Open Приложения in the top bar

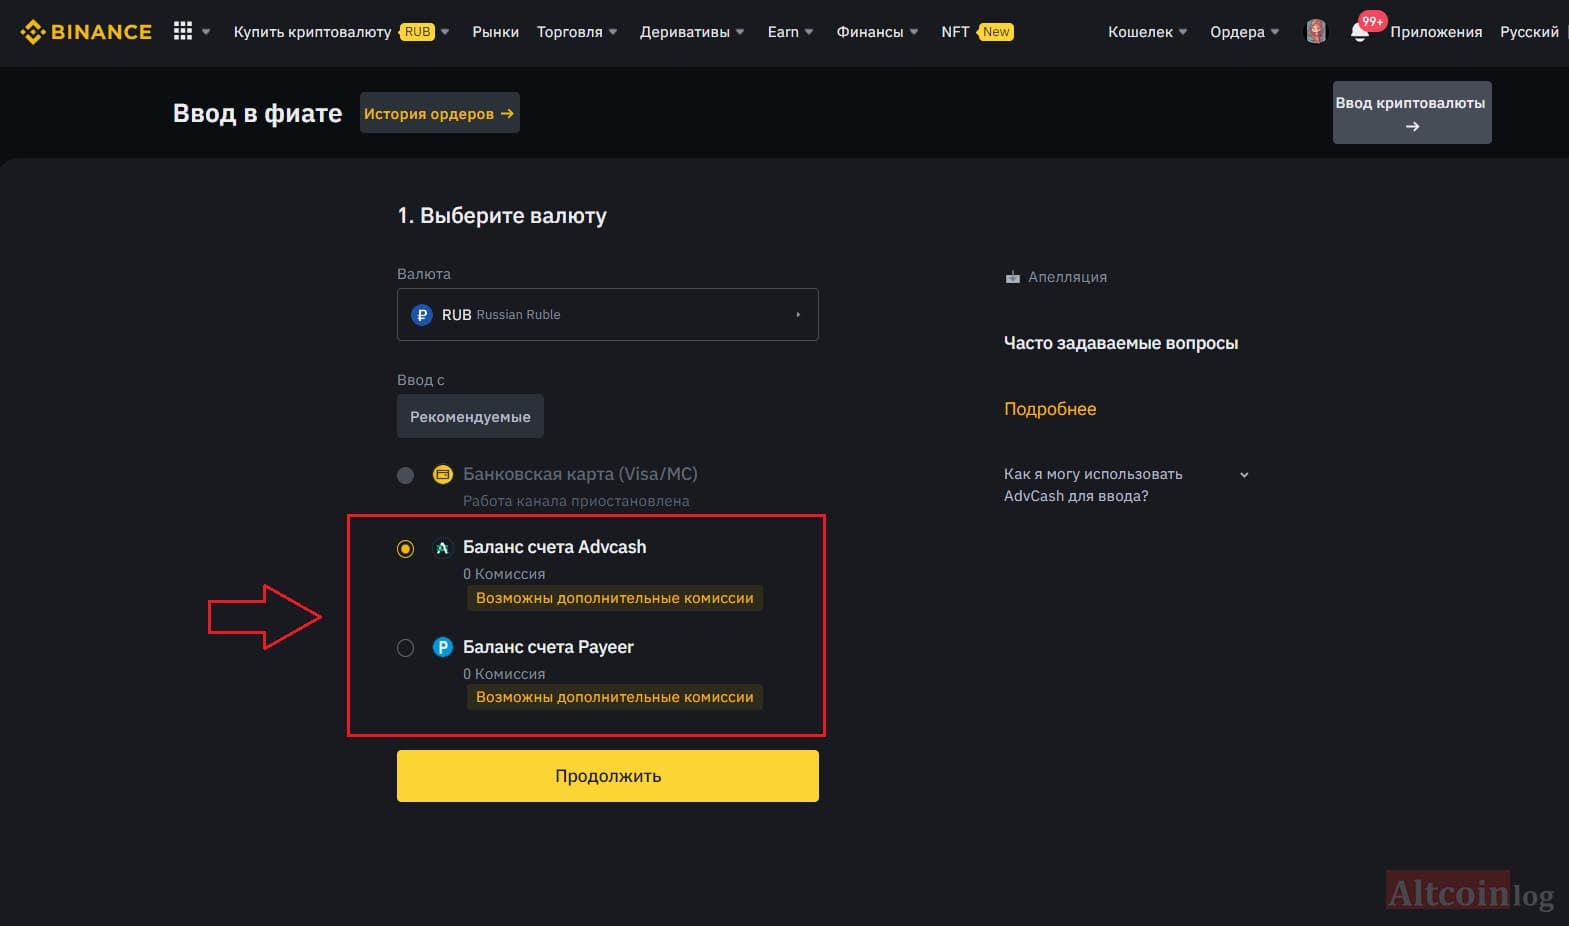tap(1436, 32)
